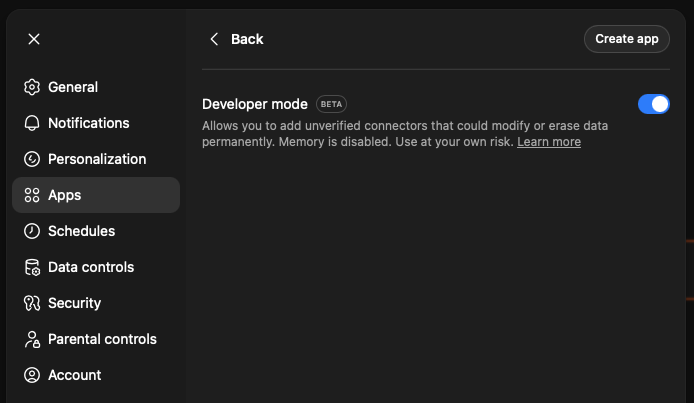Click the Create app button
694x403 pixels.
click(627, 39)
